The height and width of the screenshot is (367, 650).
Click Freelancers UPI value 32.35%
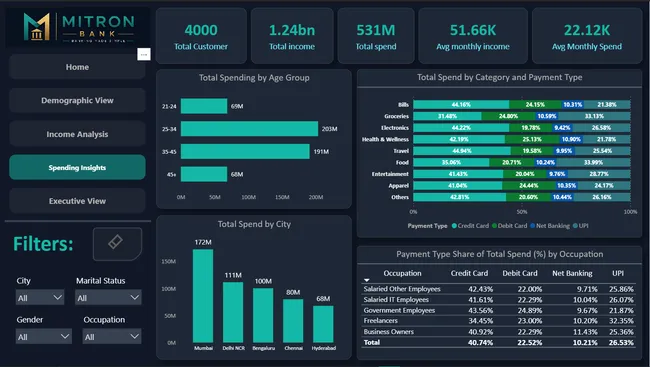point(621,321)
